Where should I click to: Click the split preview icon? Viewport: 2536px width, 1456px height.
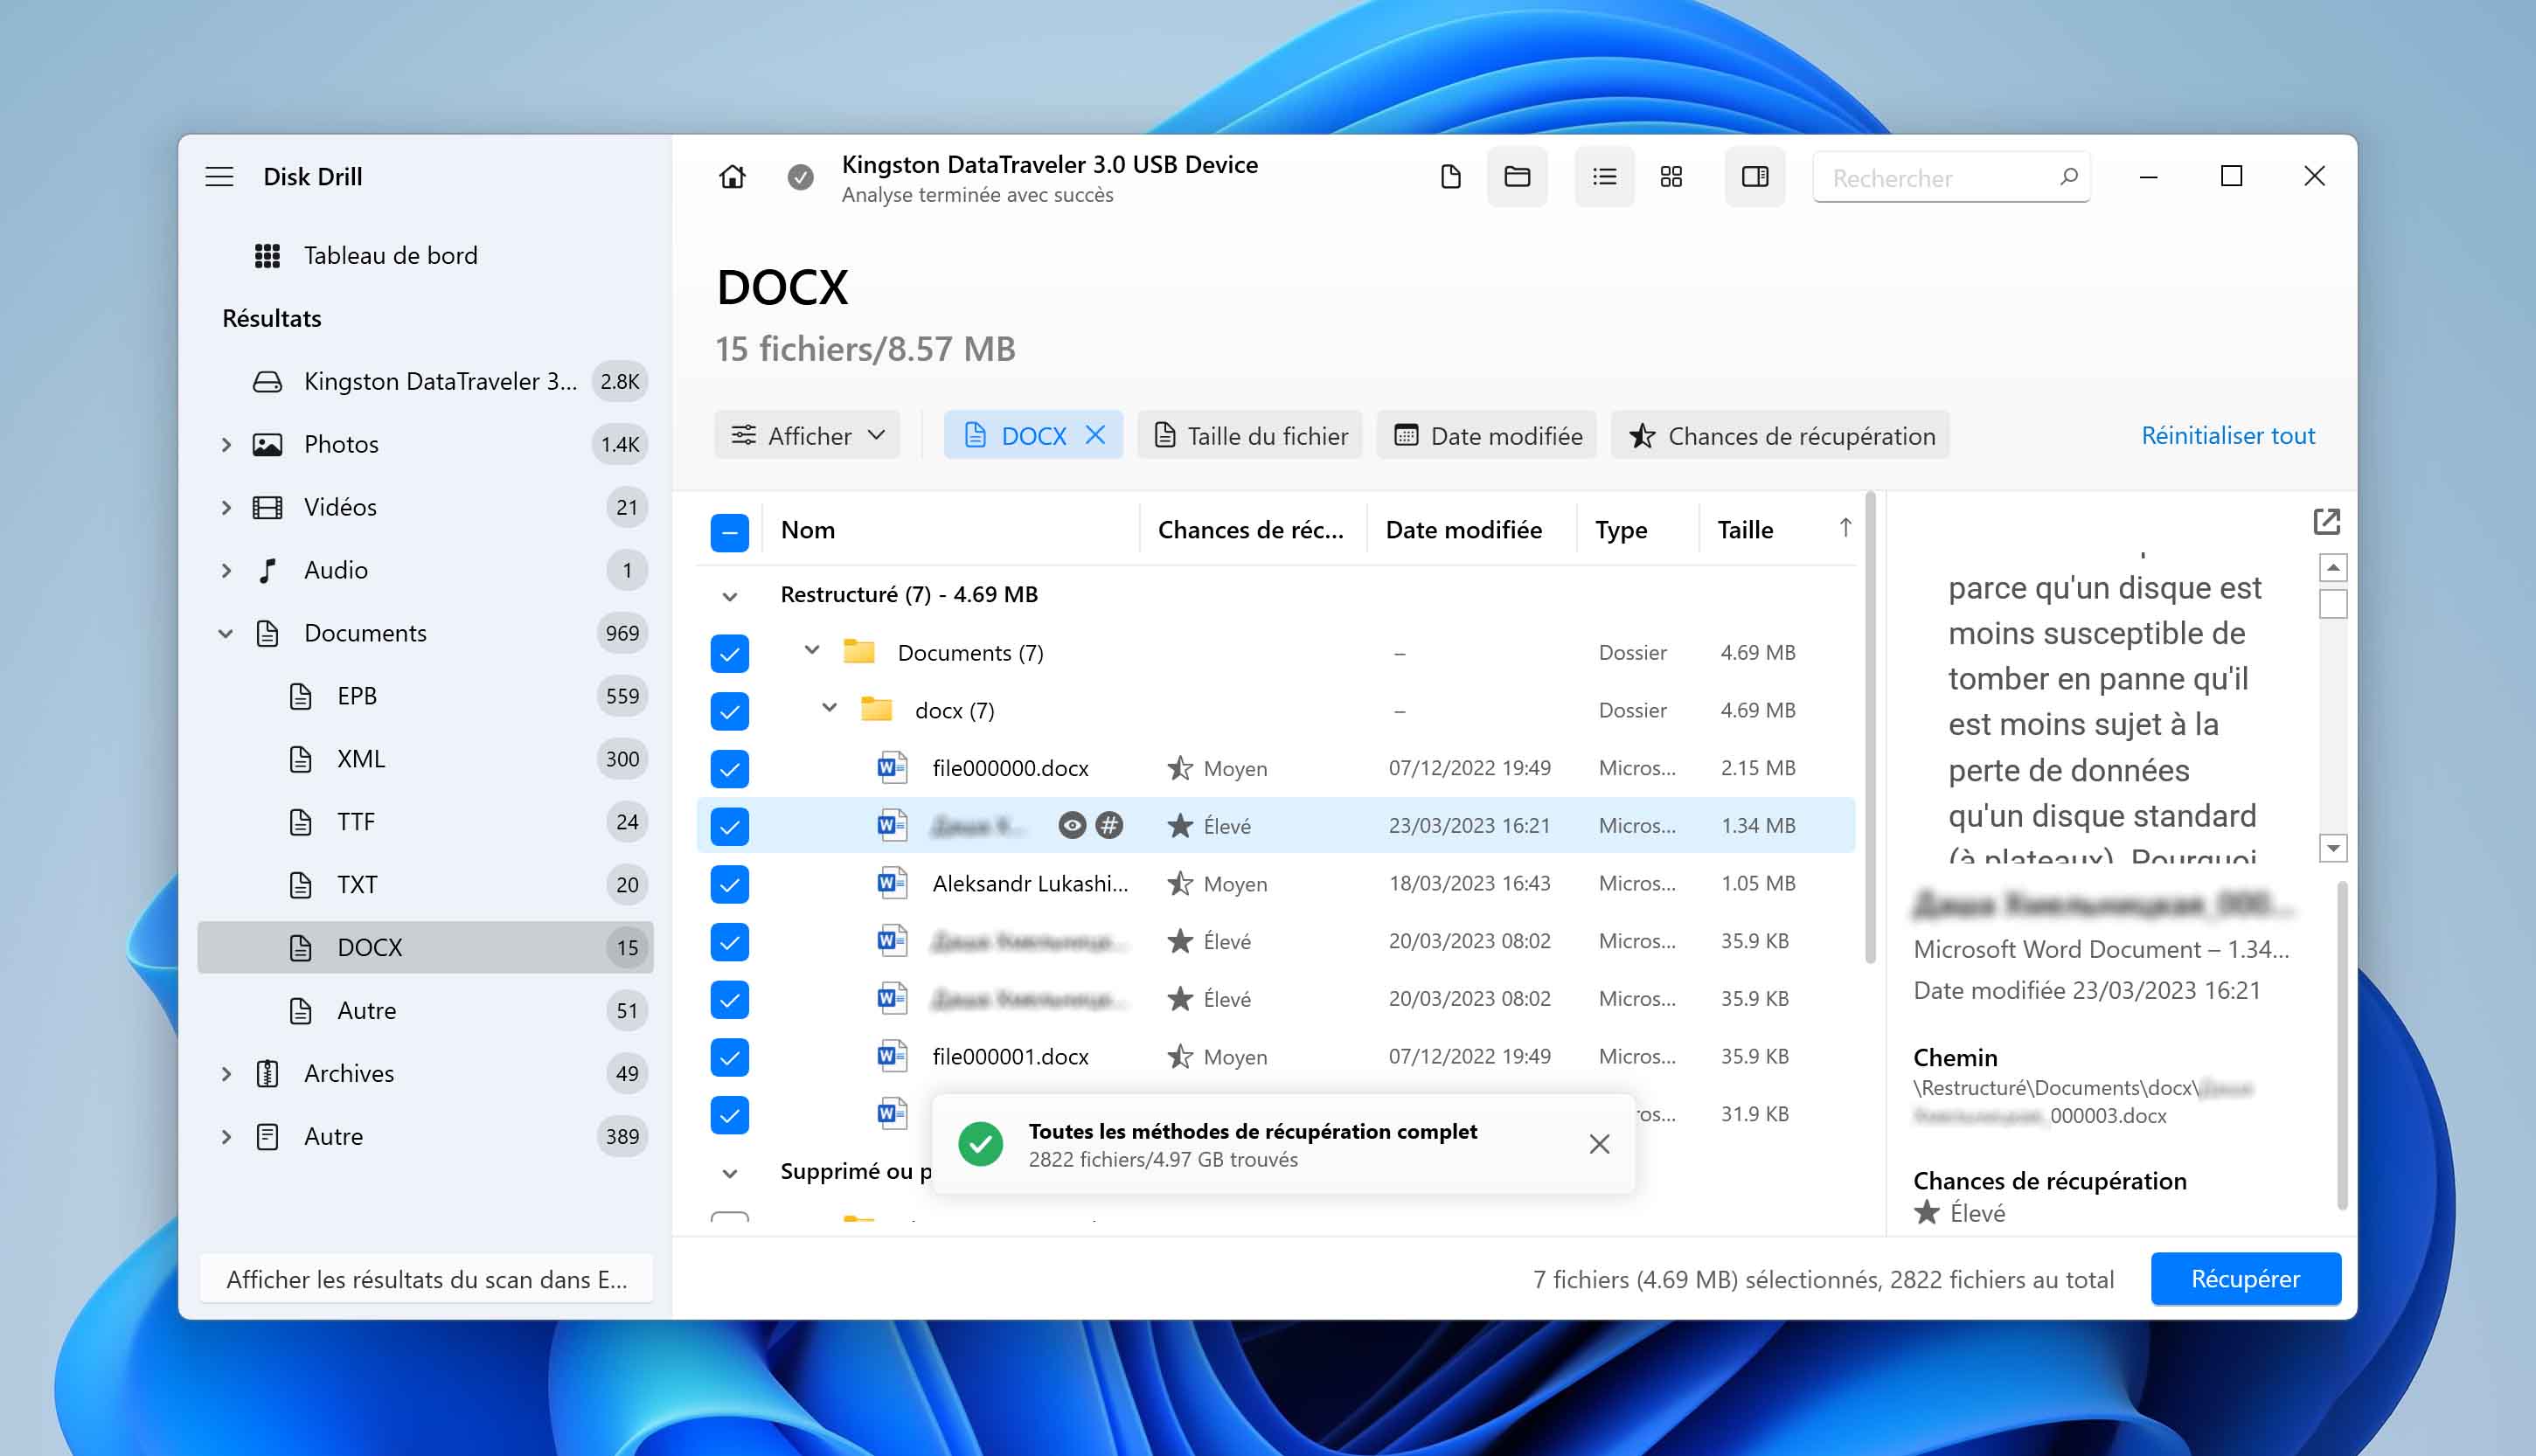pos(1754,176)
